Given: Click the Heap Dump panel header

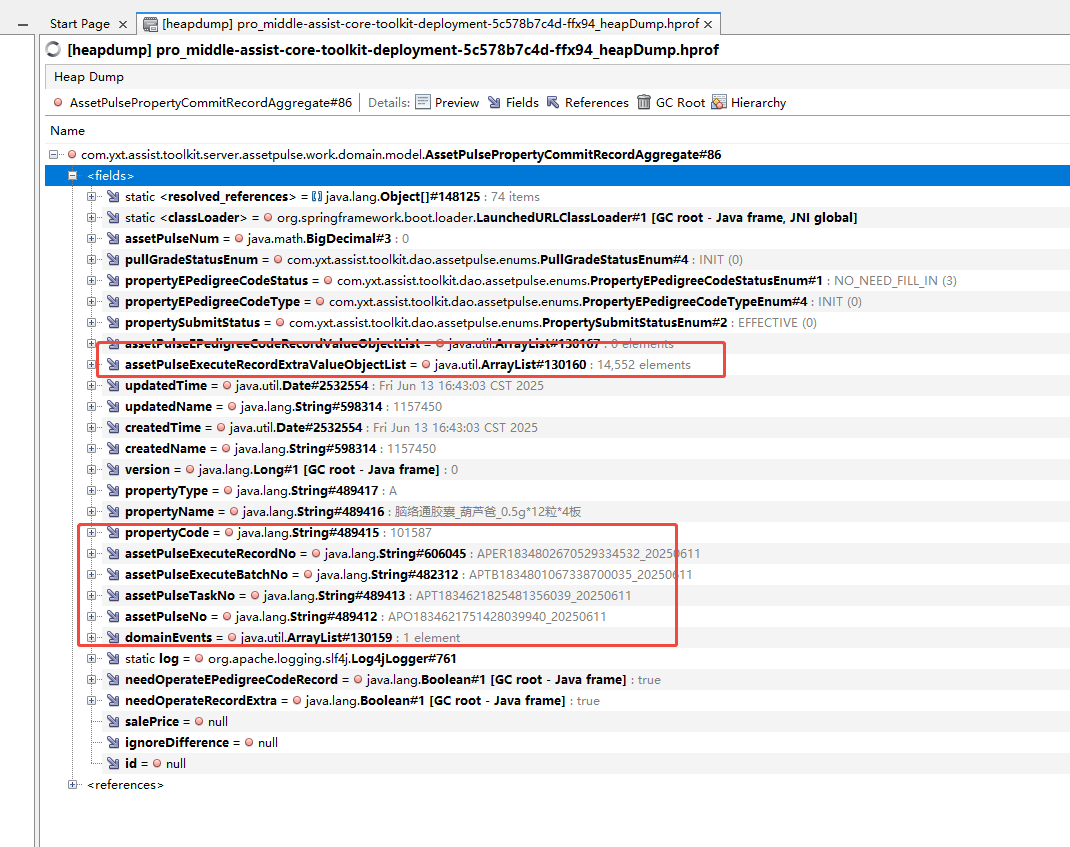Looking at the screenshot, I should pos(89,77).
